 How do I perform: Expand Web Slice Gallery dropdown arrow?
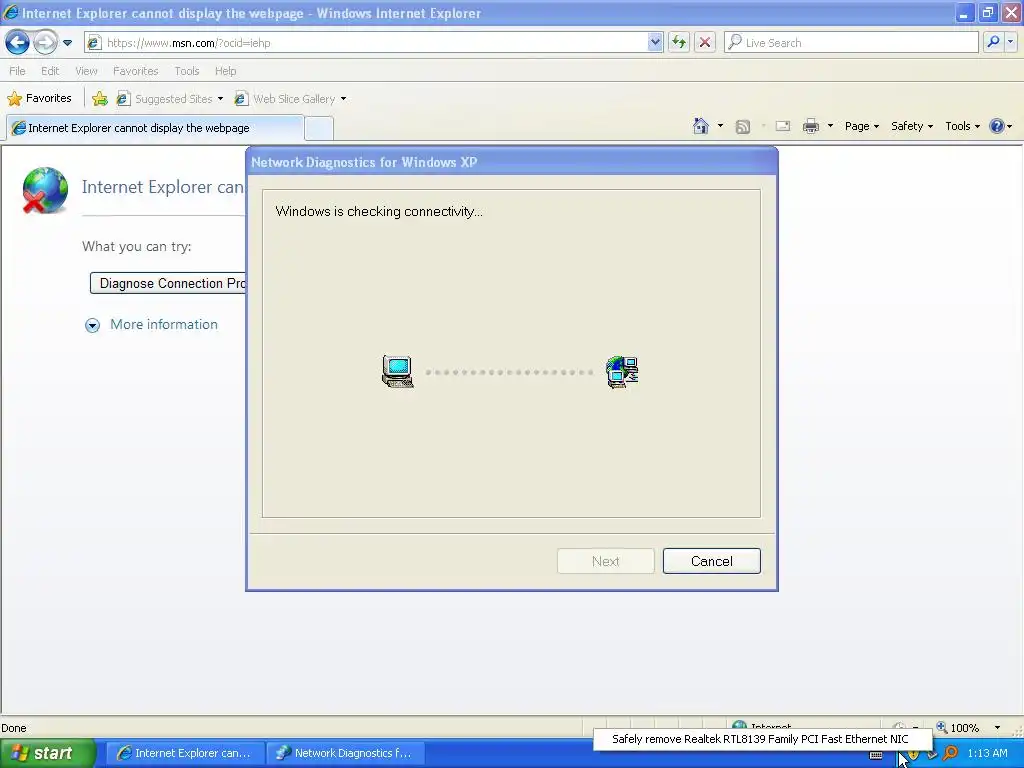pyautogui.click(x=344, y=99)
